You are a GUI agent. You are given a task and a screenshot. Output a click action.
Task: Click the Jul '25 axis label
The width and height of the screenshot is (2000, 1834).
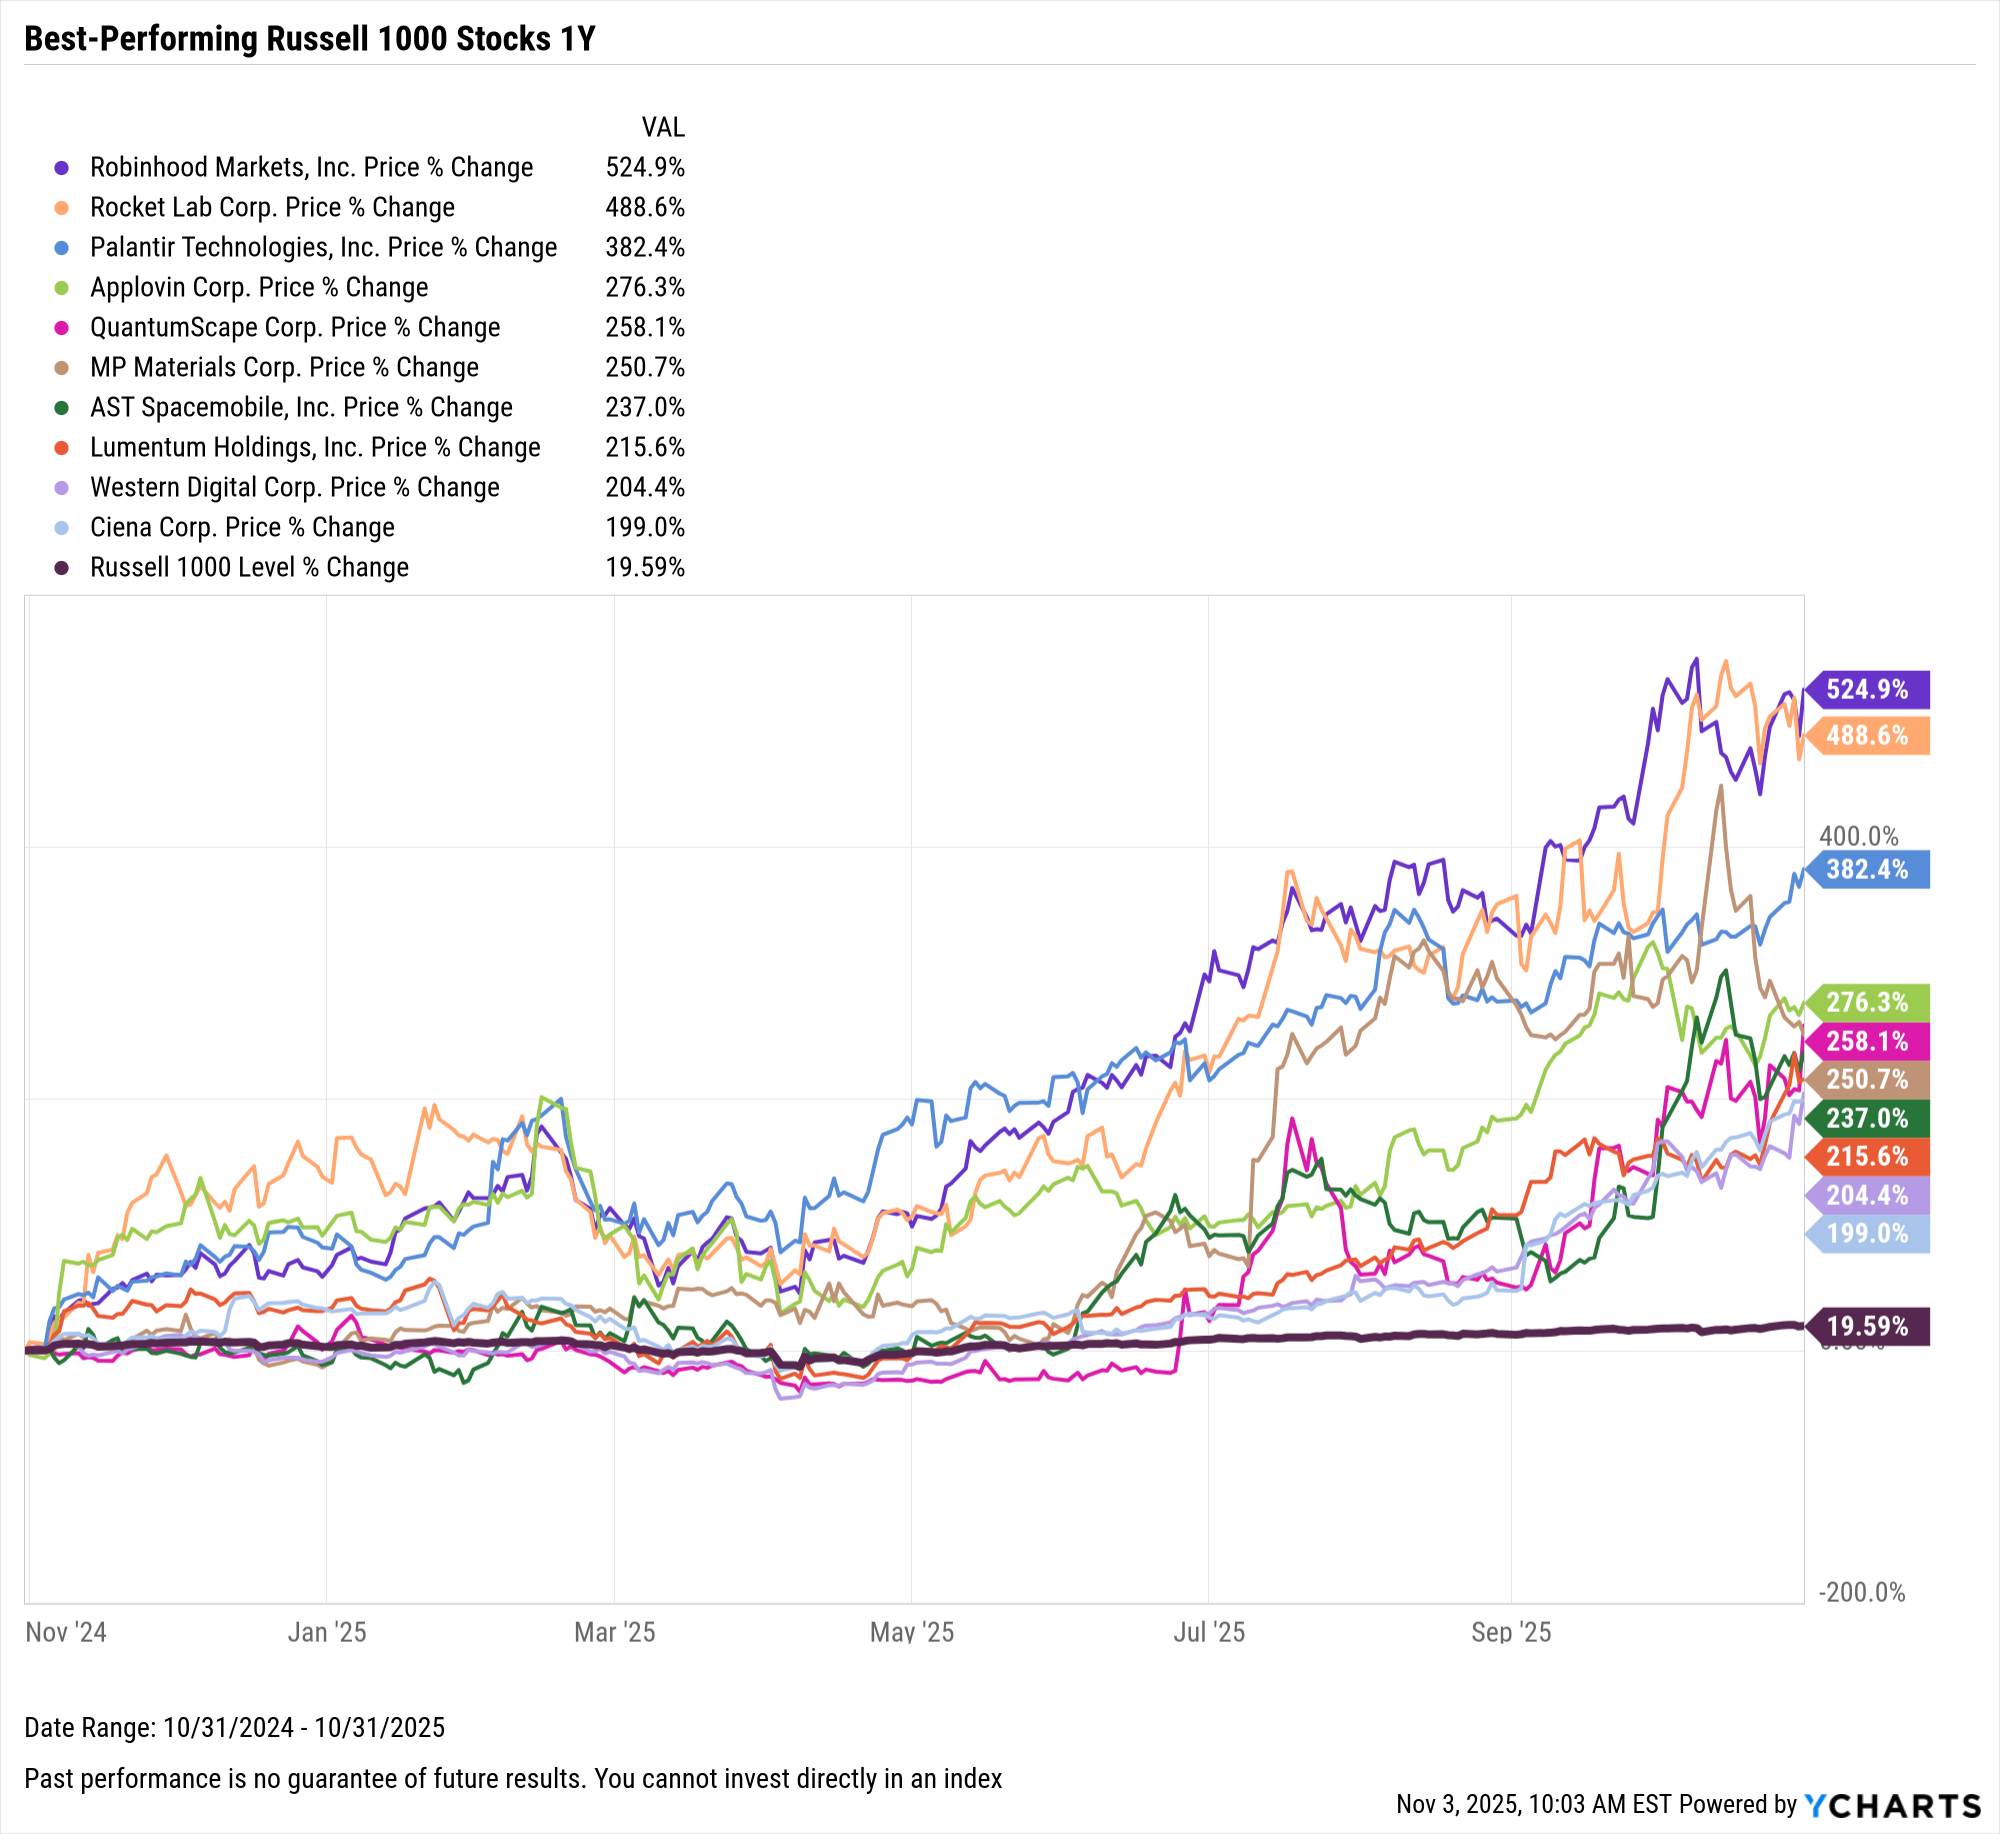(x=1208, y=1633)
